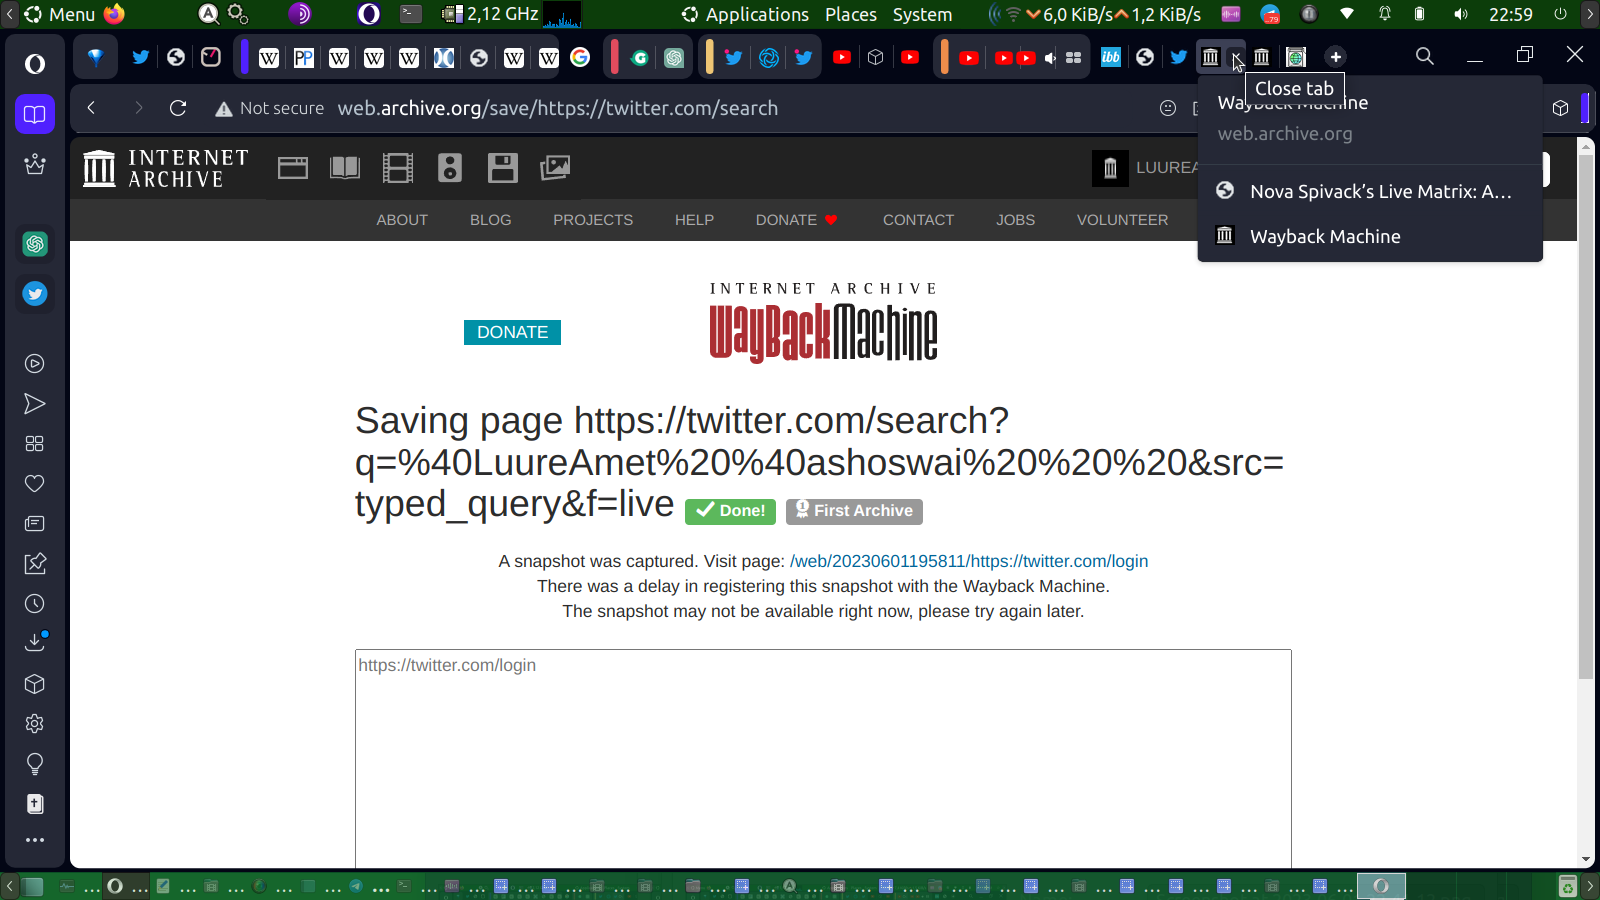Launch Firefox from the top panel
Image resolution: width=1600 pixels, height=900 pixels.
coord(115,14)
